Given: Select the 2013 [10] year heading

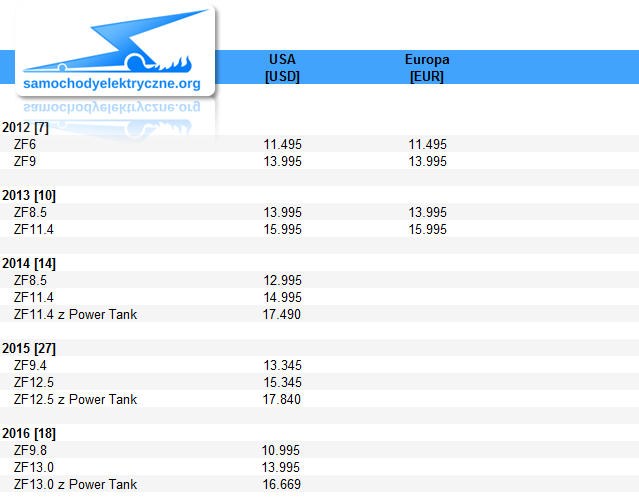Looking at the screenshot, I should pos(29,196).
